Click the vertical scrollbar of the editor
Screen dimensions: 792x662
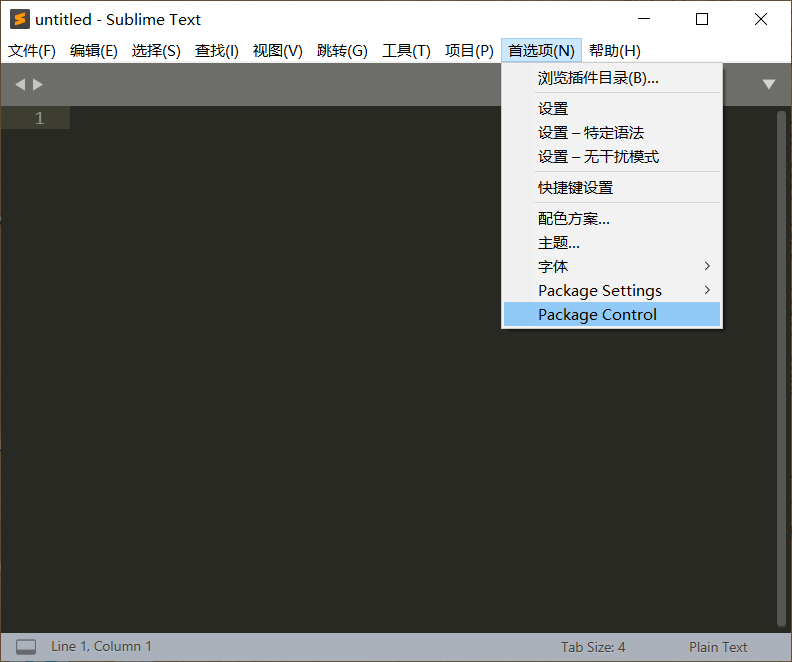781,369
